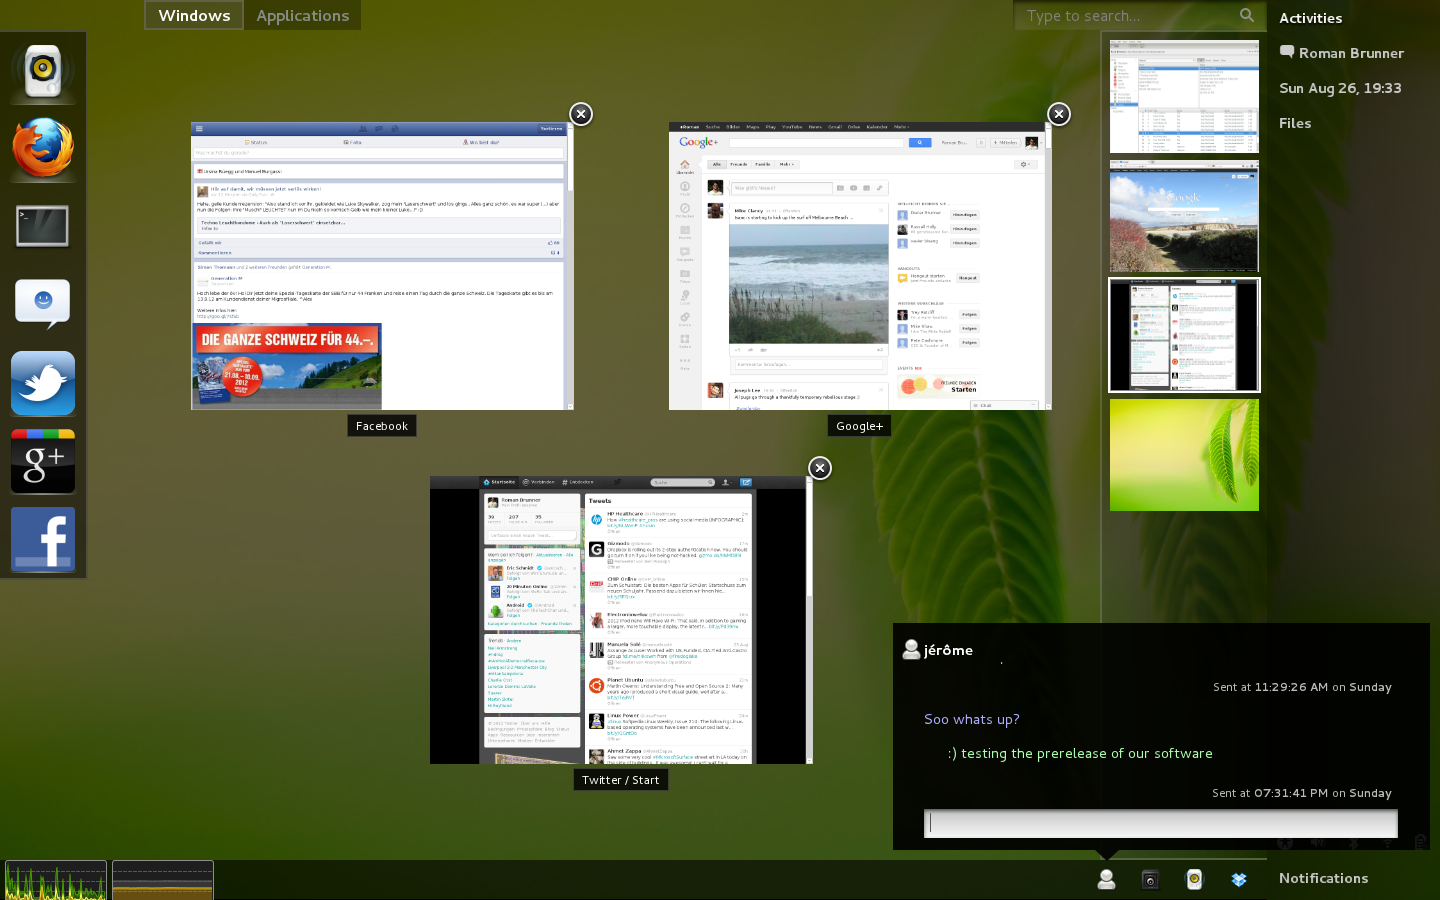Click the Activities button

(x=1310, y=18)
